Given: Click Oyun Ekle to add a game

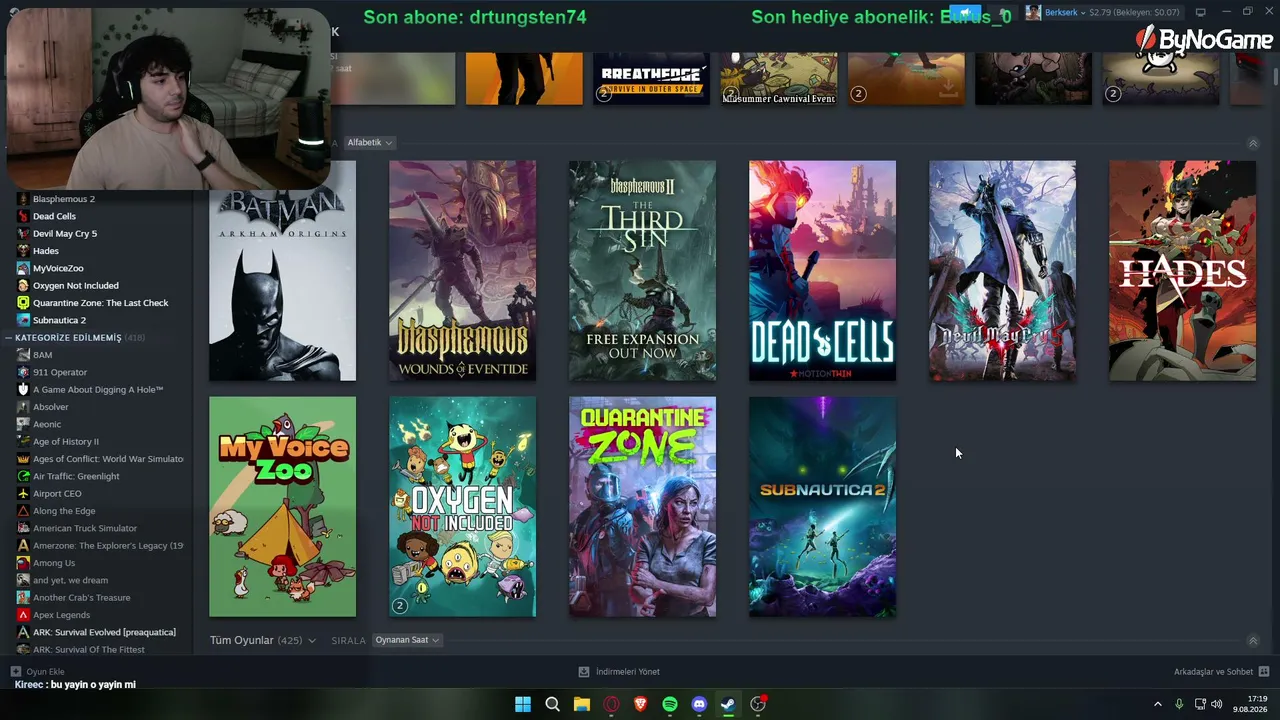Looking at the screenshot, I should pos(37,672).
